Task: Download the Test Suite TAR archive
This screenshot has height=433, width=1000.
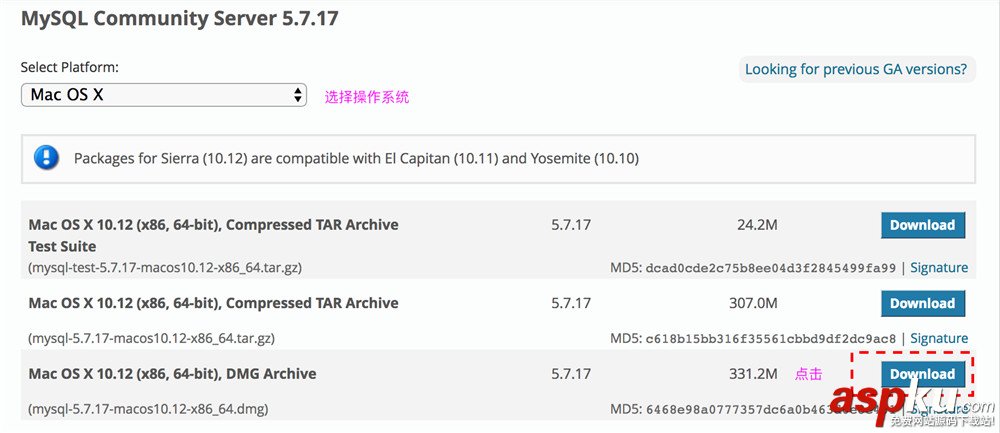Action: (922, 225)
